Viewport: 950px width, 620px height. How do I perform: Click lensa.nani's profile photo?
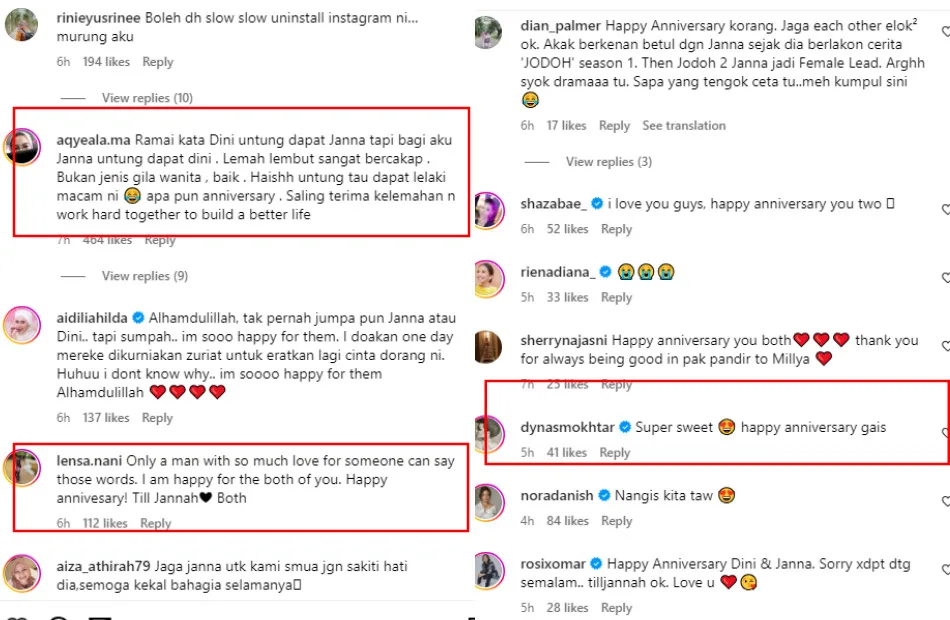(x=22, y=468)
